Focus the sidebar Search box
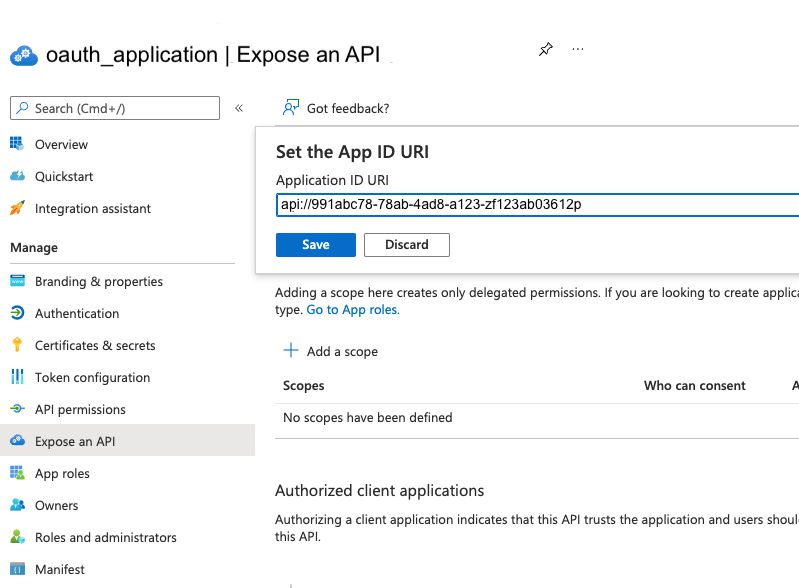 pos(114,108)
